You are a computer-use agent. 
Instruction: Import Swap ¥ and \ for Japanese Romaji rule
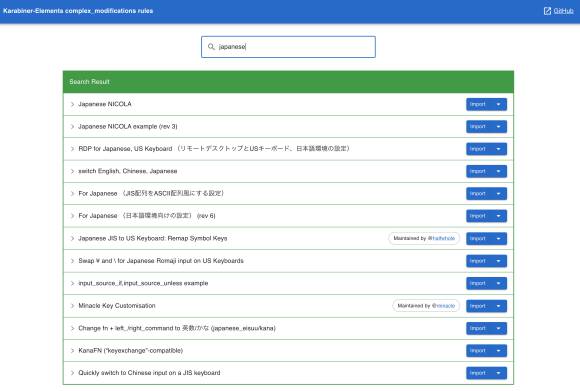click(x=478, y=261)
